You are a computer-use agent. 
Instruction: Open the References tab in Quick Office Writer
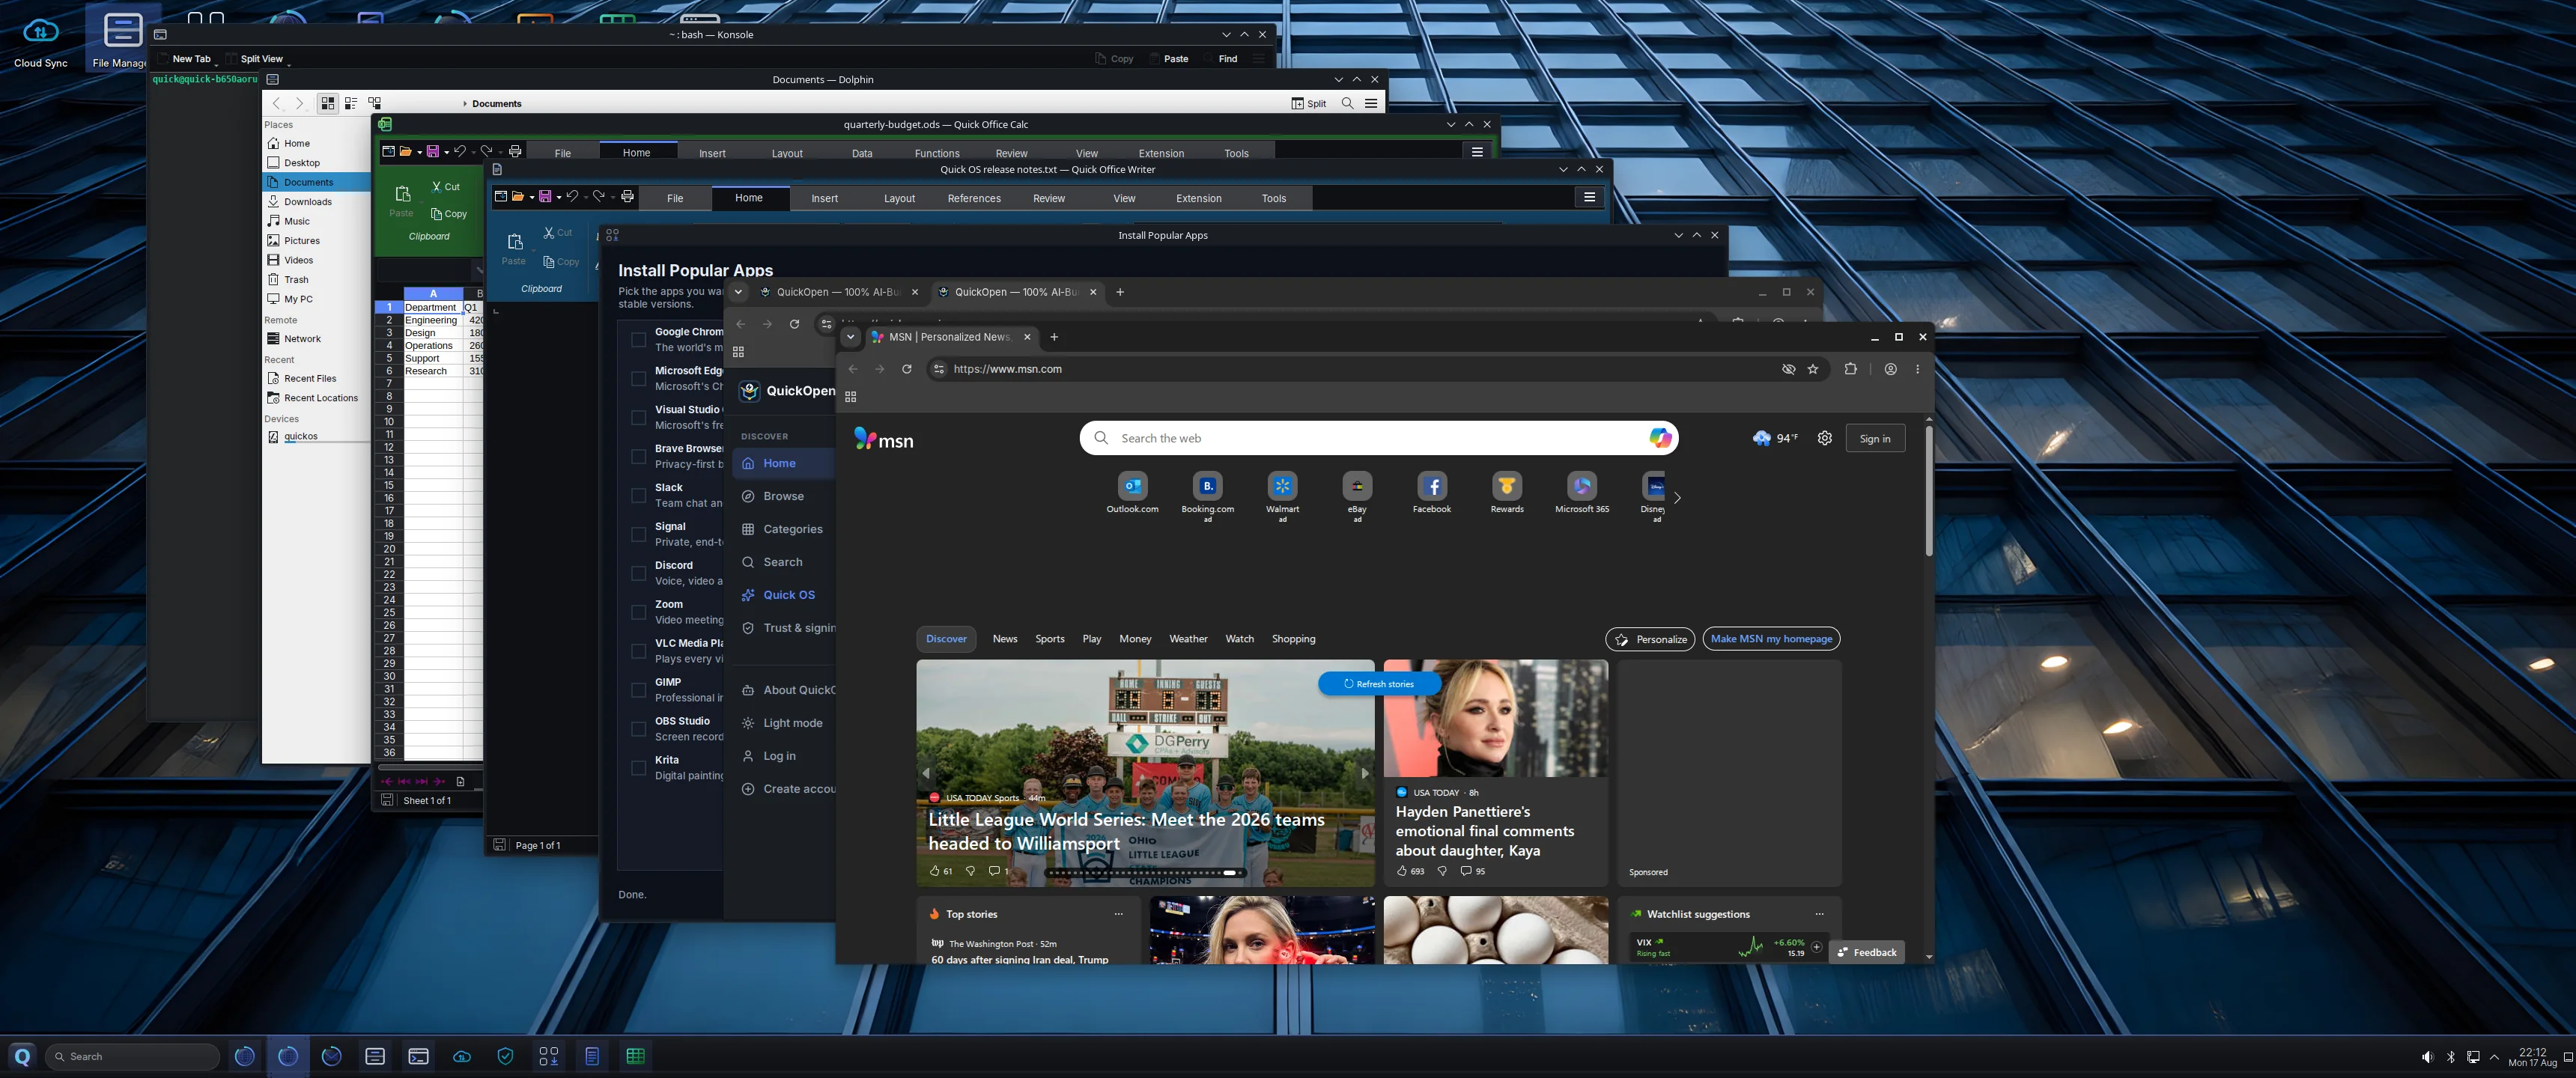coord(974,198)
